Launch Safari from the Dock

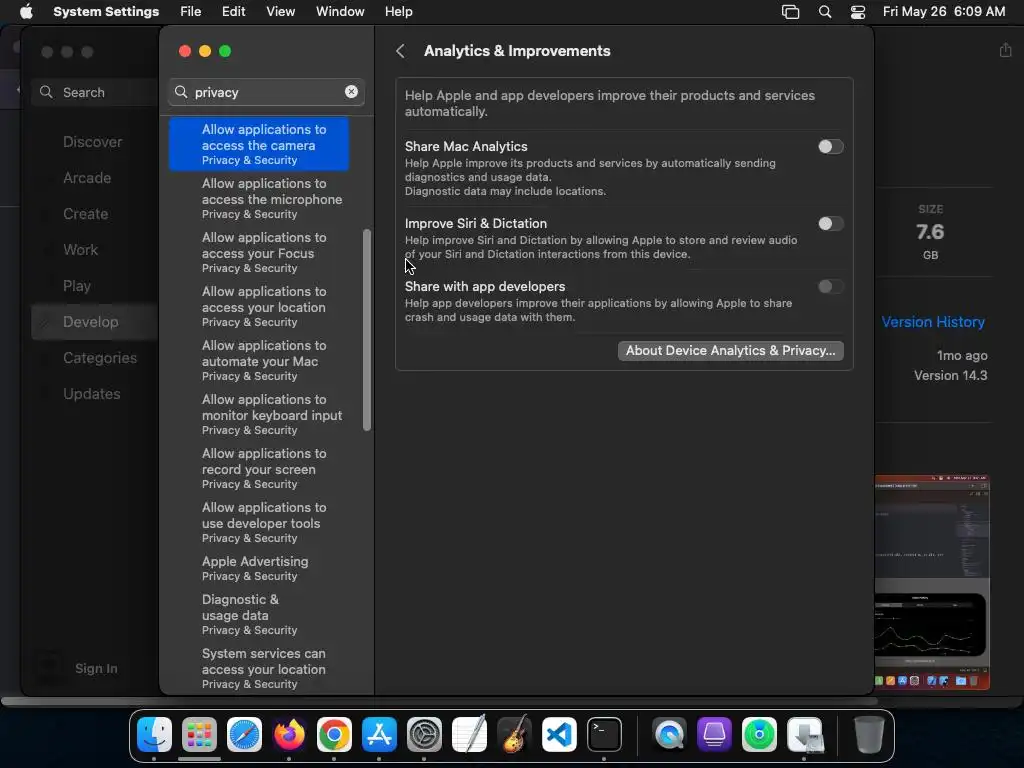coord(244,735)
